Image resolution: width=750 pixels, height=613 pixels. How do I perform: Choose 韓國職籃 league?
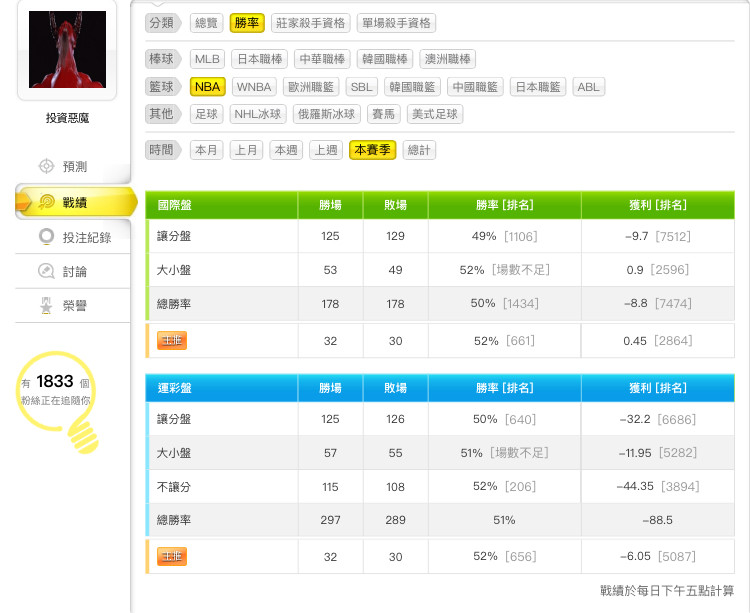coord(412,87)
